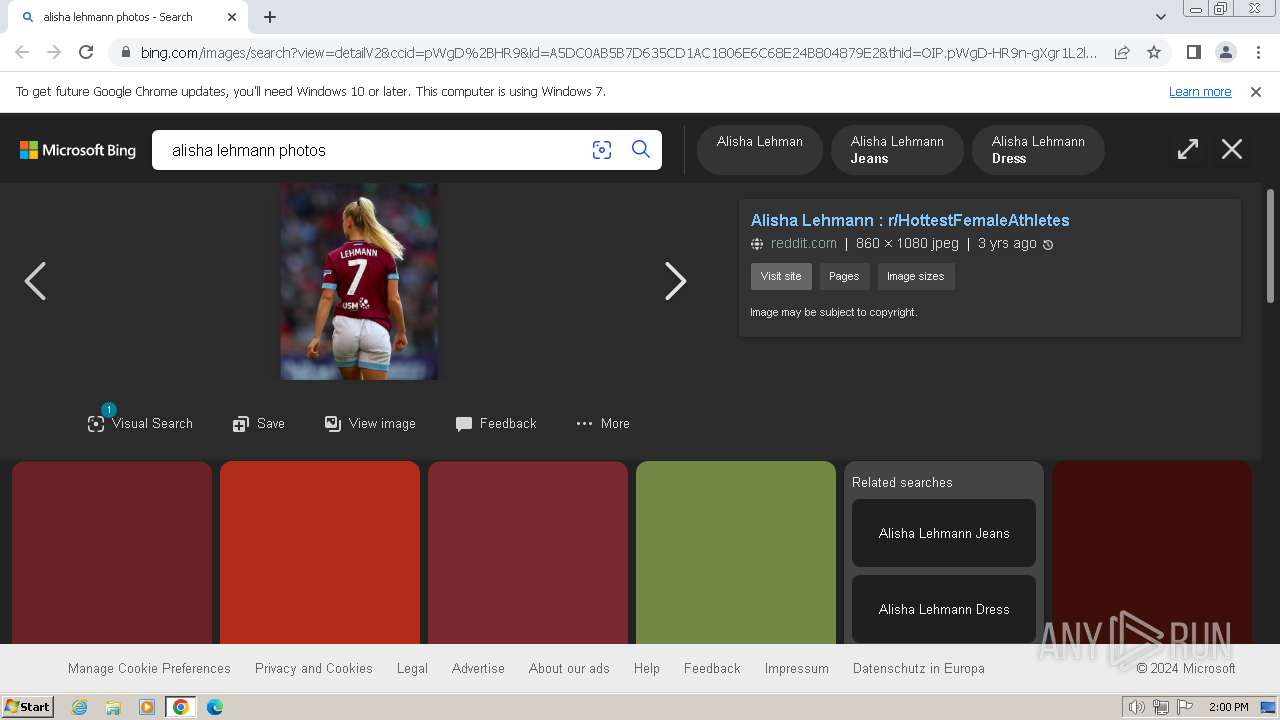Click View image
Viewport: 1280px width, 720px height.
pyautogui.click(x=370, y=423)
